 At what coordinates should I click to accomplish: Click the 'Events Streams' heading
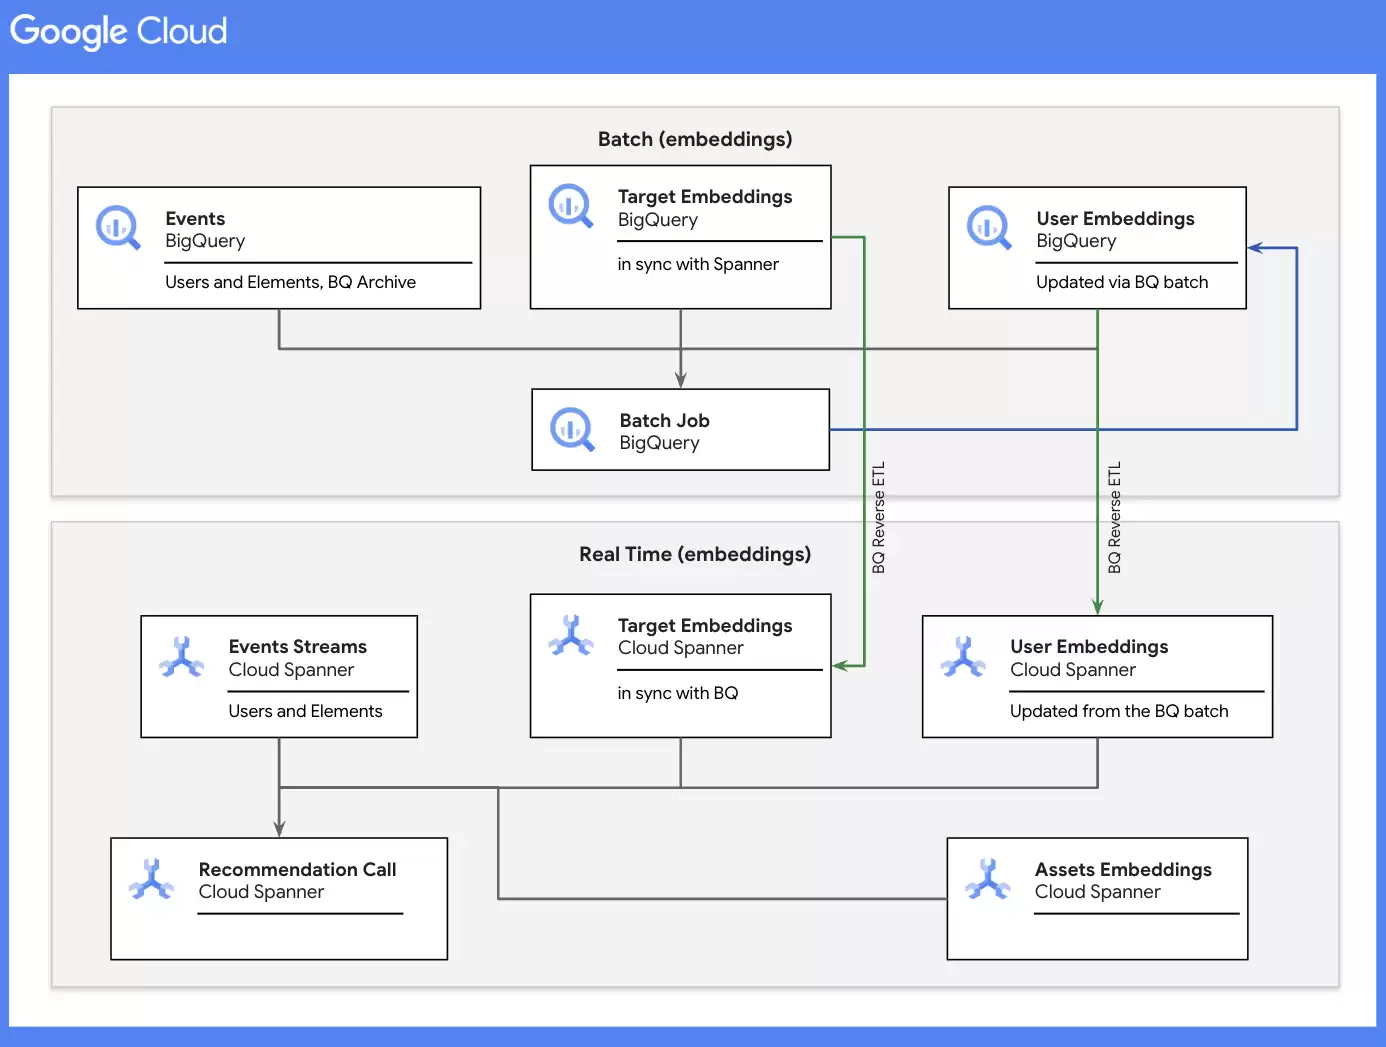tap(297, 647)
